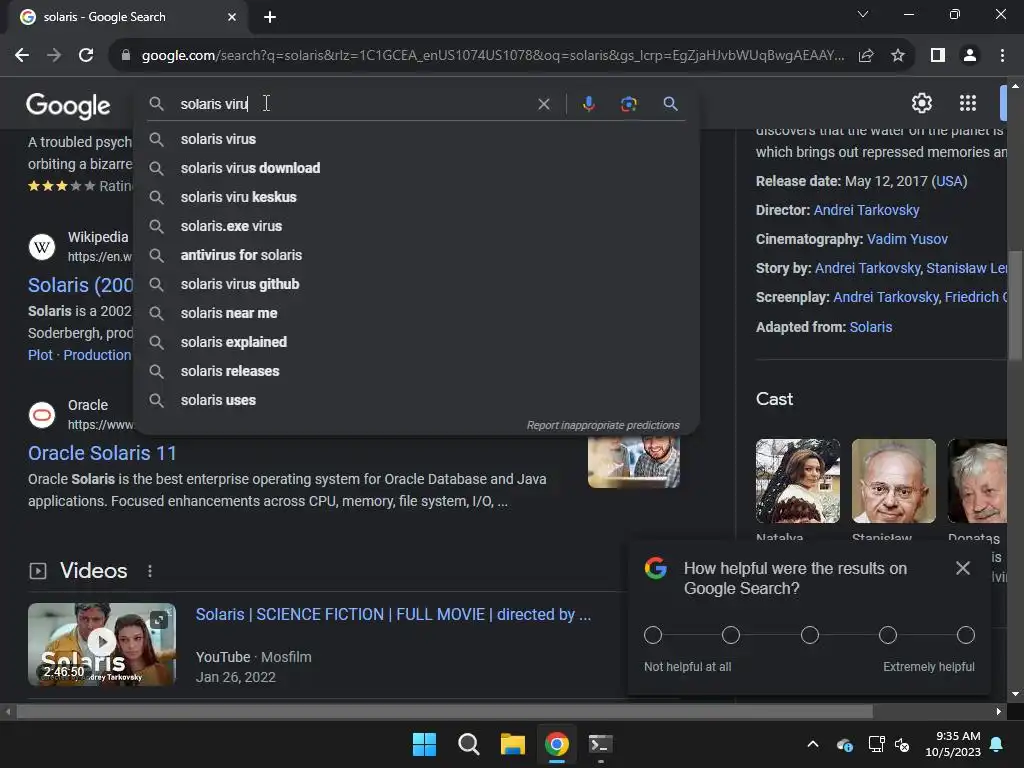Go forward in browser history
Viewport: 1024px width, 768px height.
(54, 56)
